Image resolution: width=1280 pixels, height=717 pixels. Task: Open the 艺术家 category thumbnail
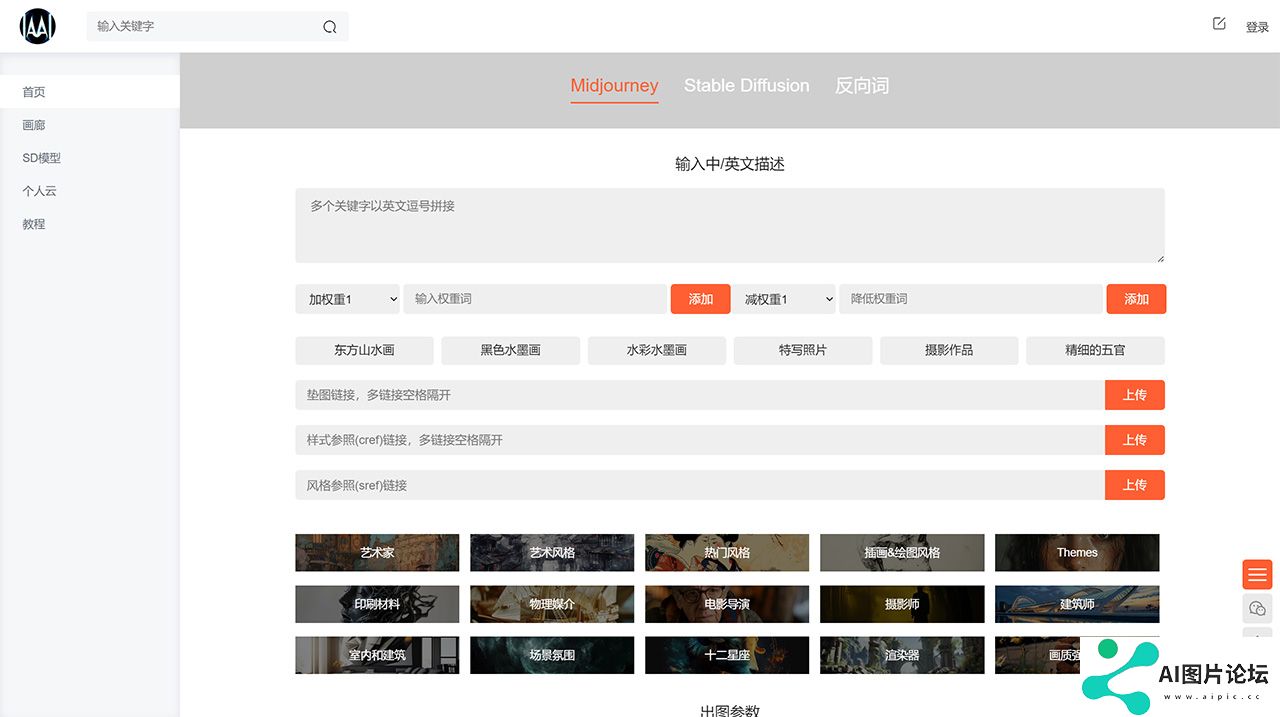click(x=377, y=552)
